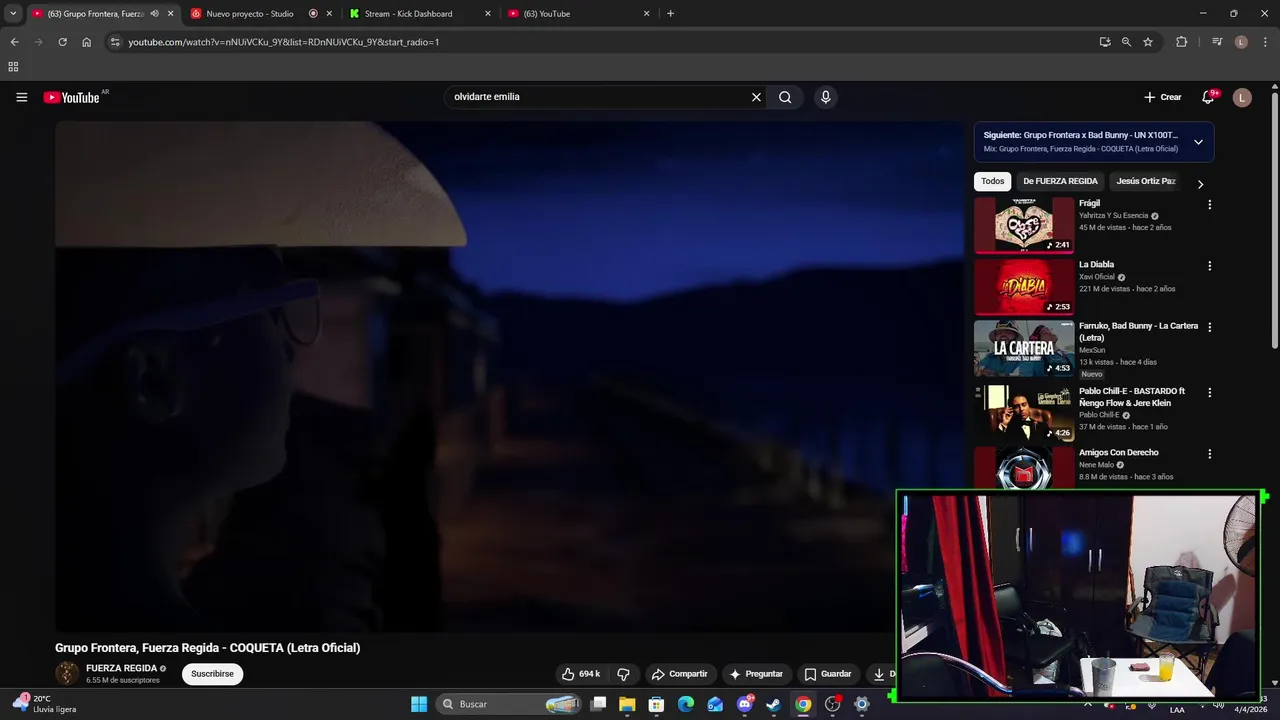
Task: Open the Chrome profile avatar
Action: pos(1241,42)
